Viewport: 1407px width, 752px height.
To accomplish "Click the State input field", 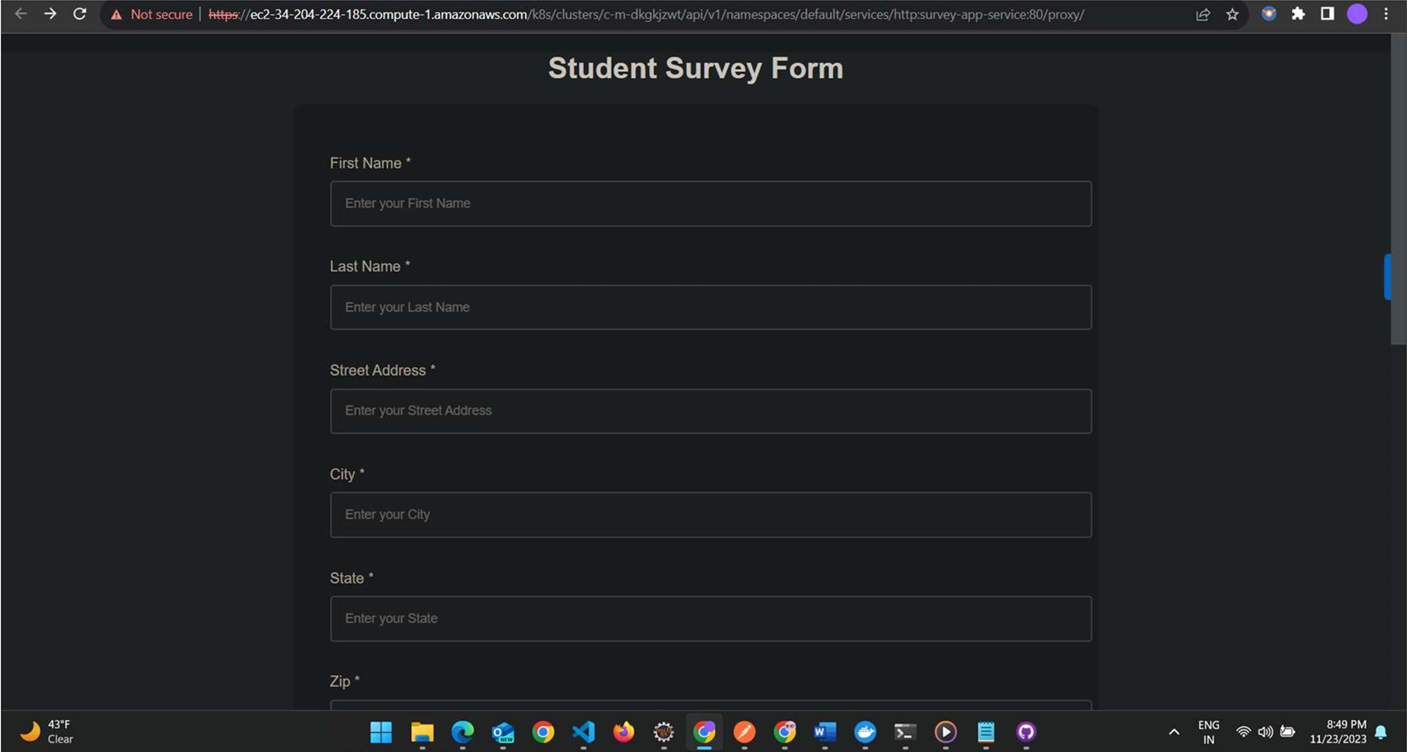I will click(x=710, y=619).
